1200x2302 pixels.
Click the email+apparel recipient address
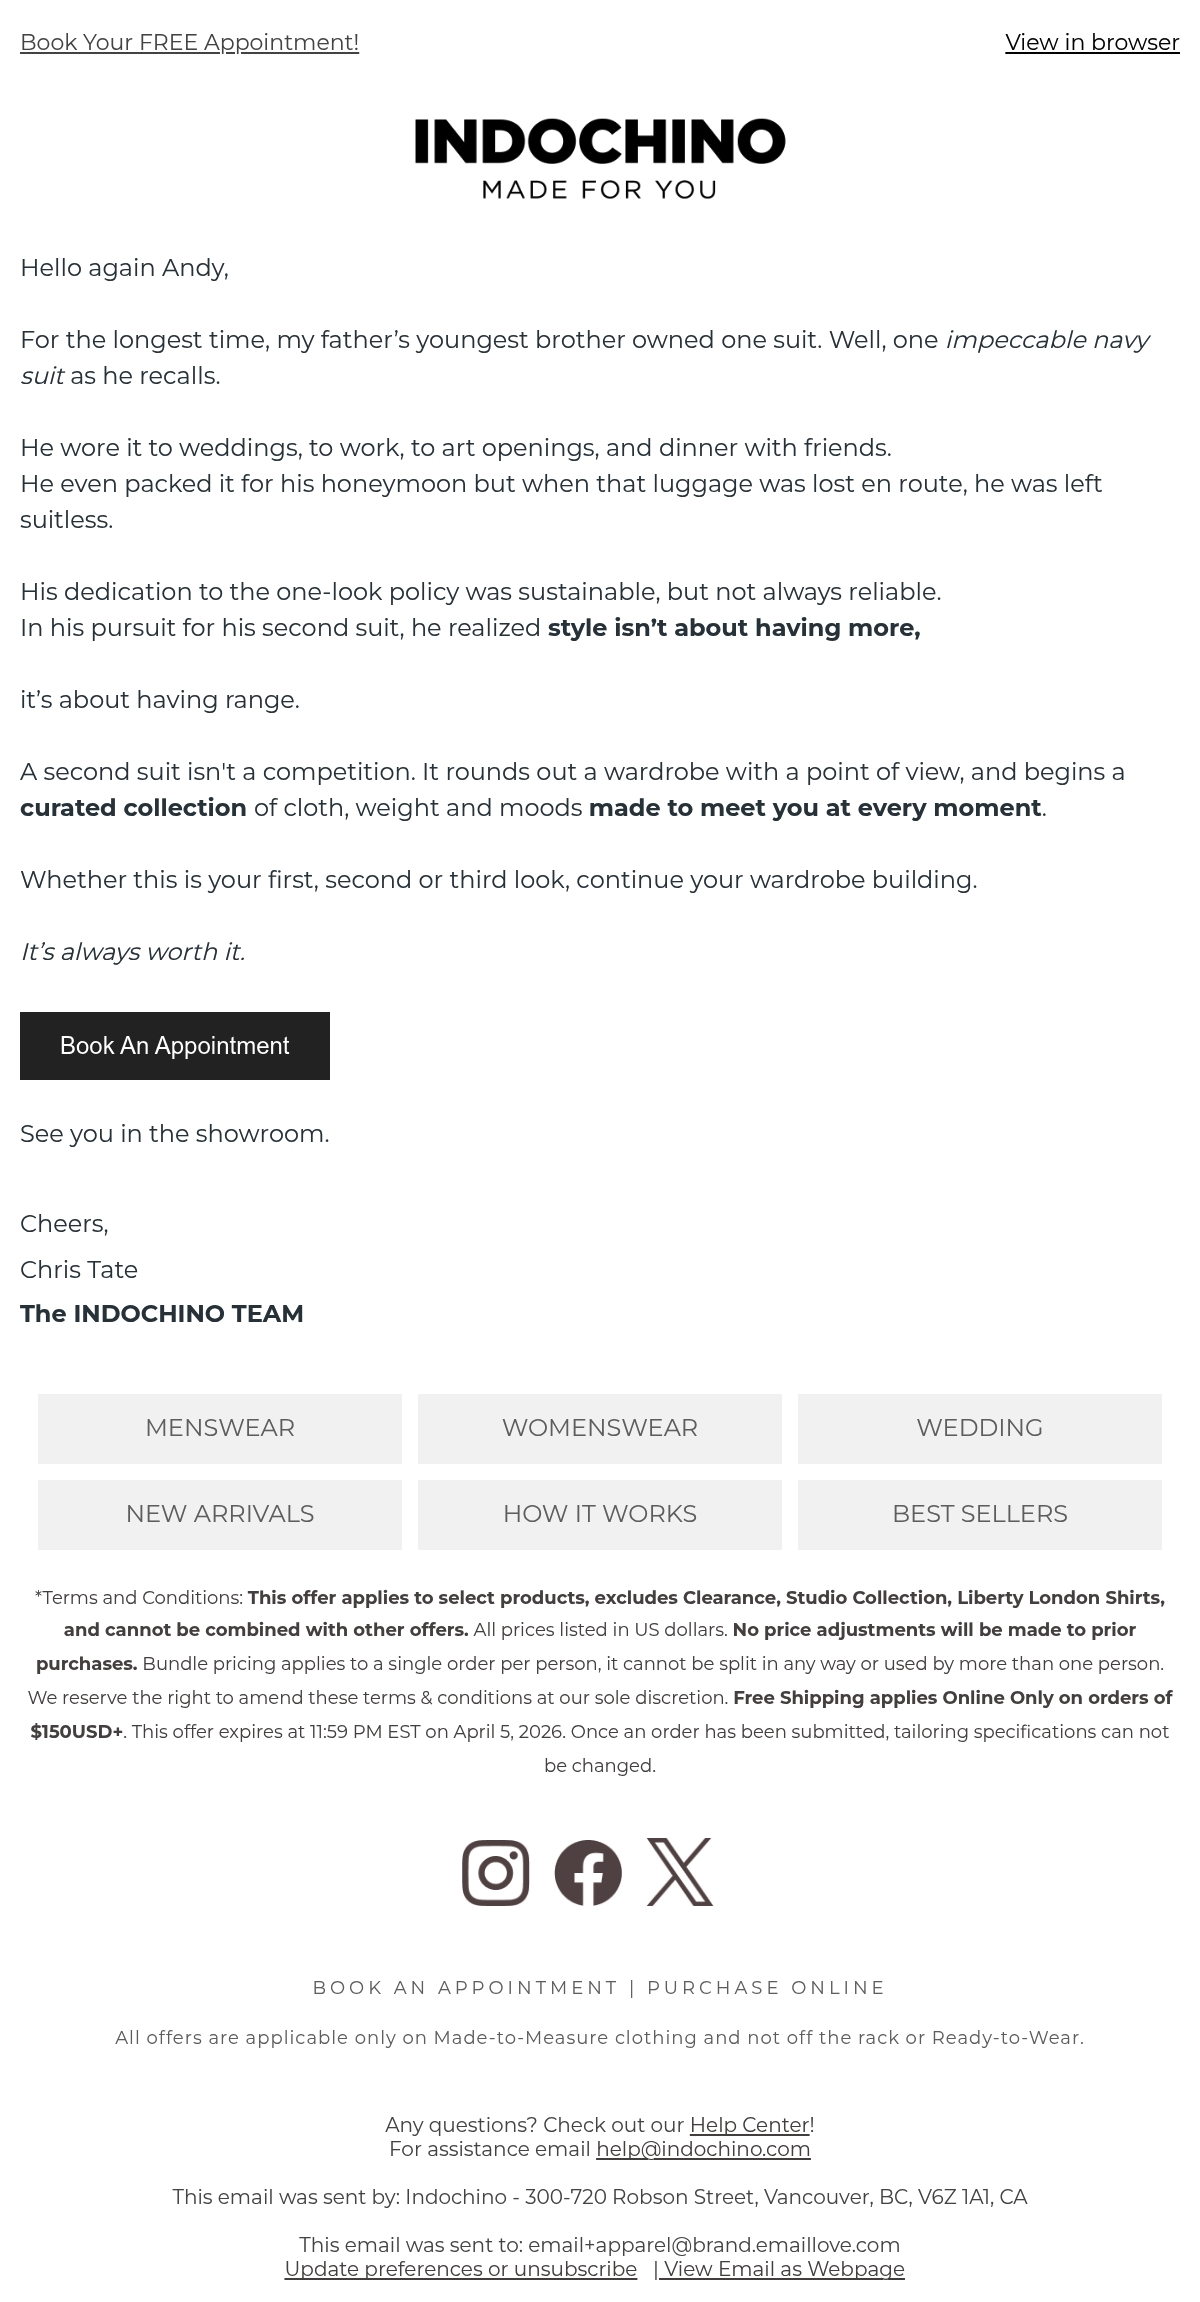pos(714,2245)
